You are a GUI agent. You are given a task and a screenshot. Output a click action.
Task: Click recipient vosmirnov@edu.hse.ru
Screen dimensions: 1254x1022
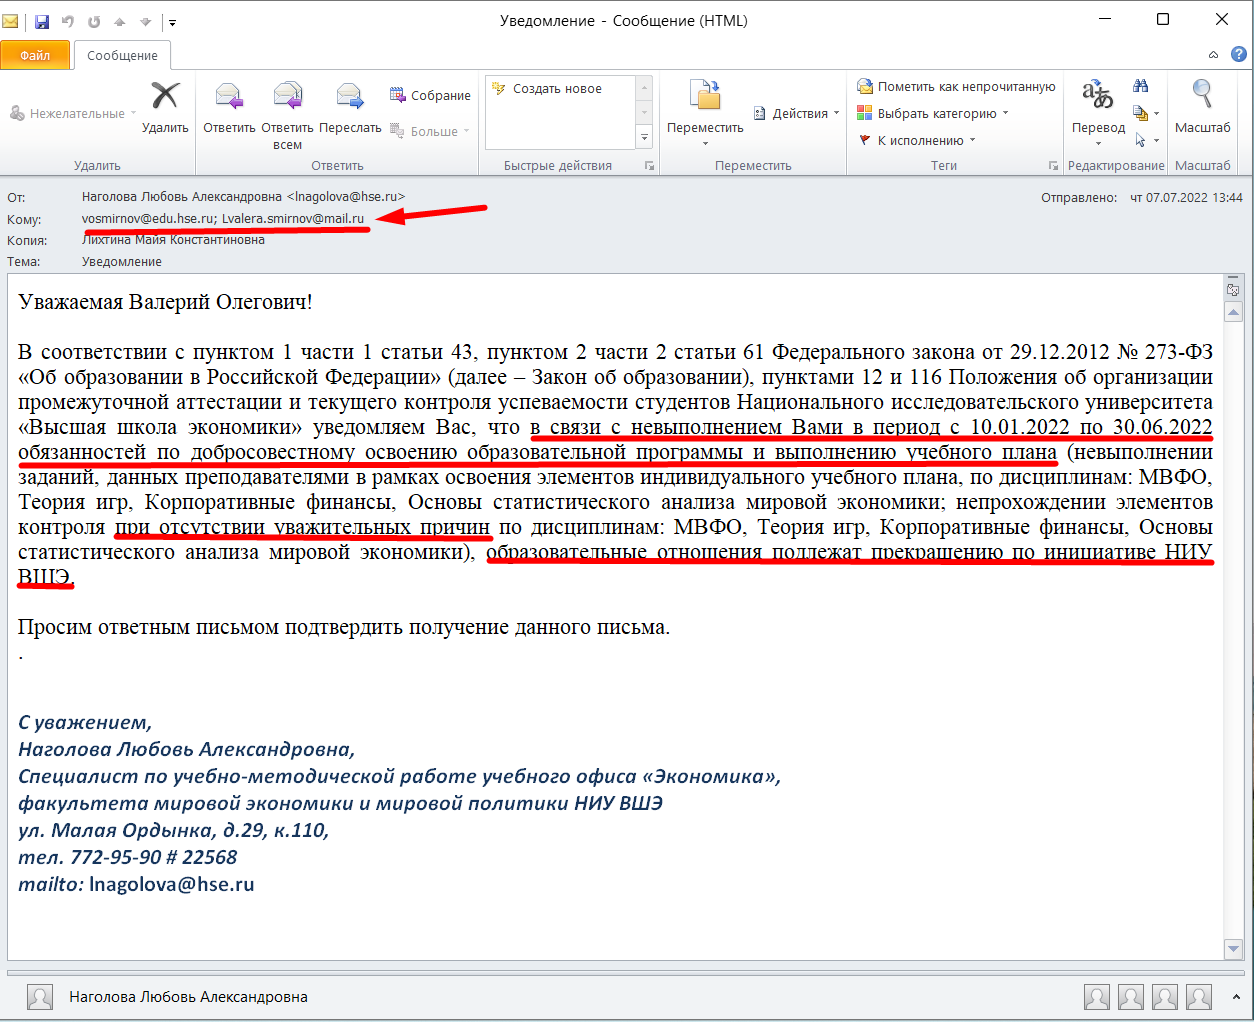click(148, 218)
